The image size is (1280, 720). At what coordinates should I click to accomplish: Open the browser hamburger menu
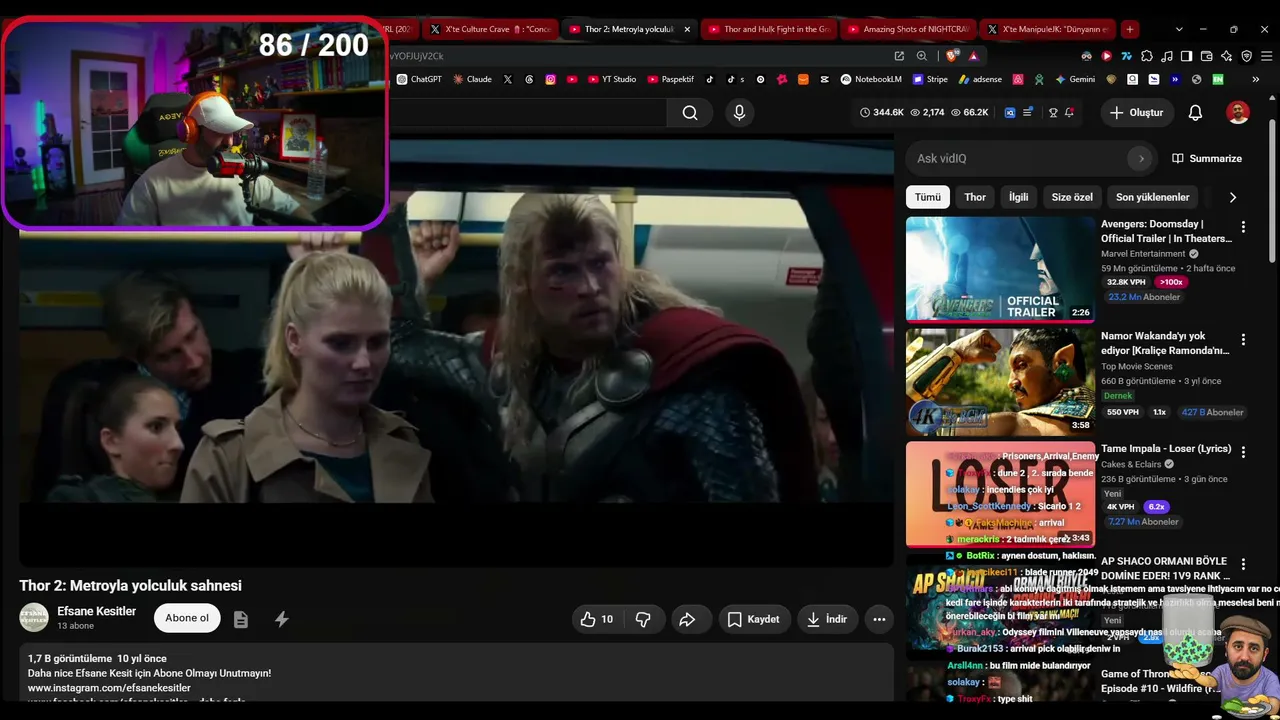(1265, 56)
